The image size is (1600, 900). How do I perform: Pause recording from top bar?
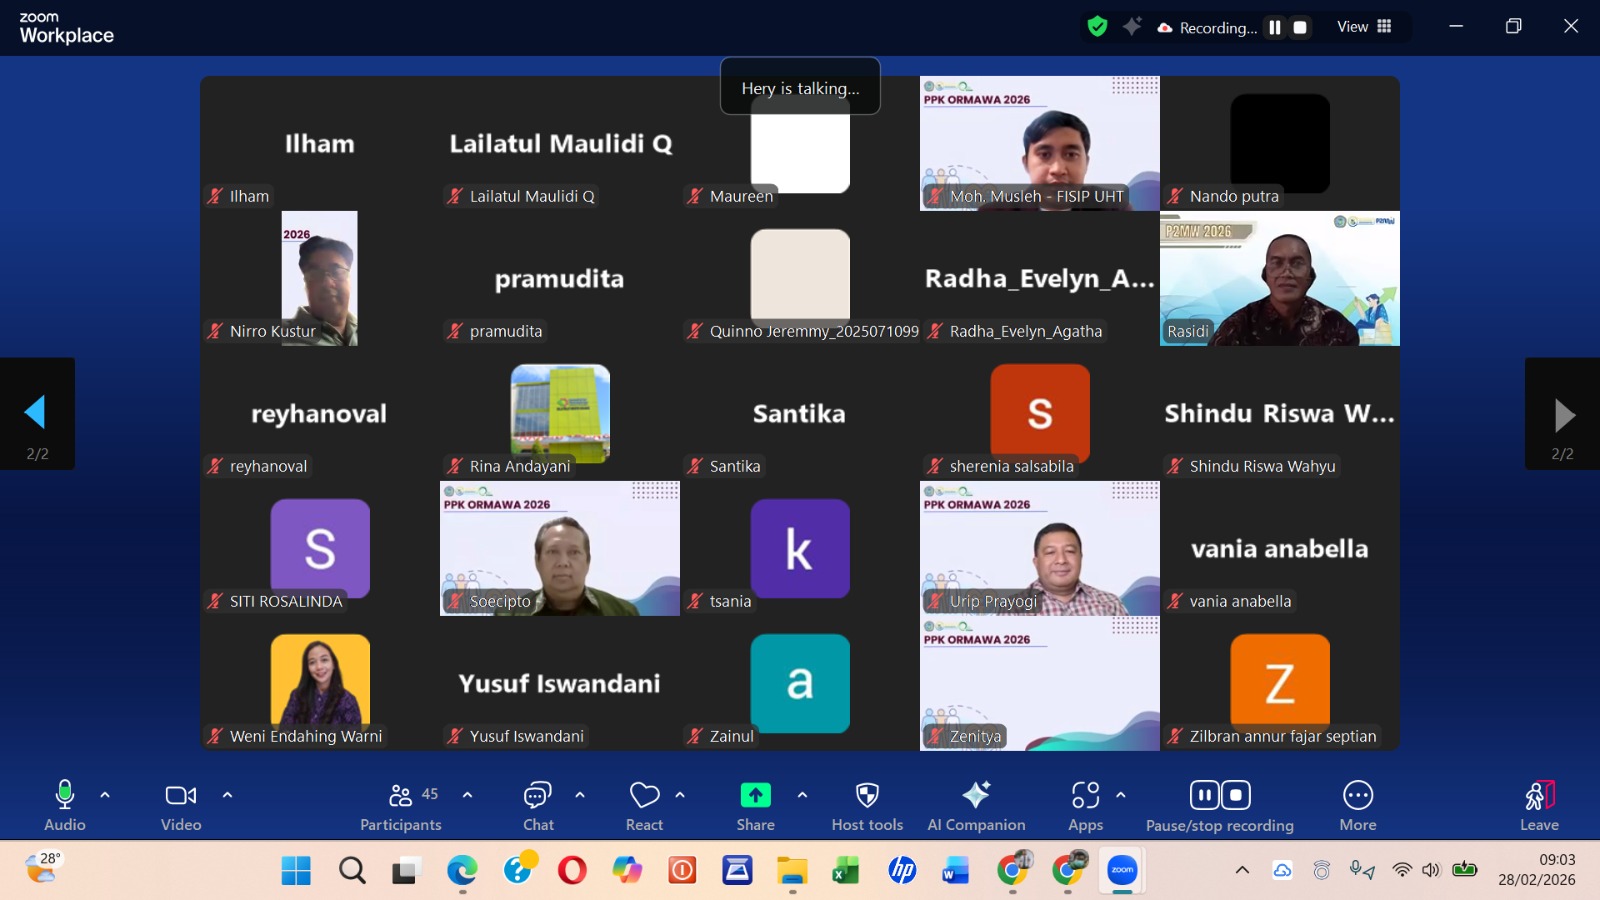click(1275, 28)
